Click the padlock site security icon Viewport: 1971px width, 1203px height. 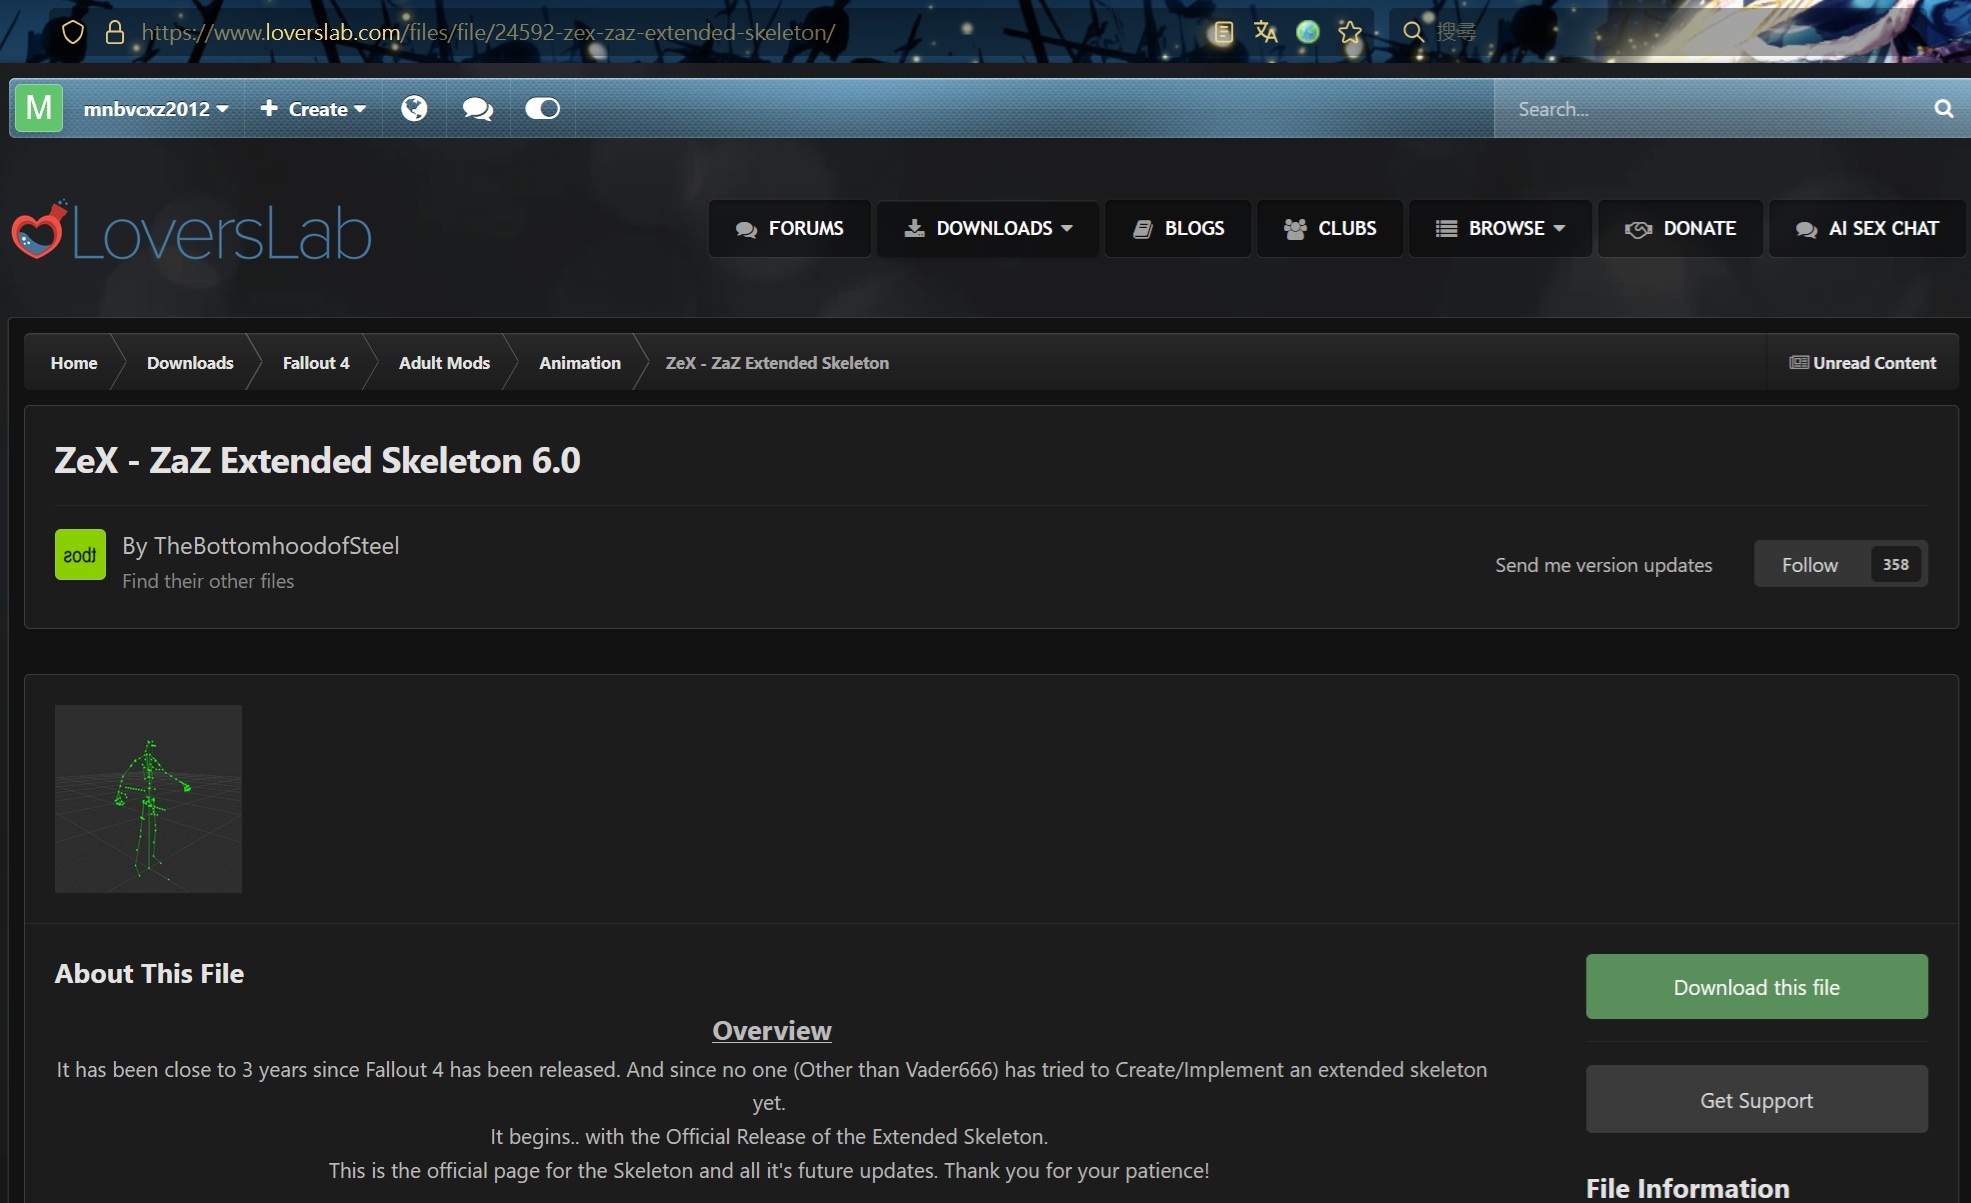click(x=115, y=32)
